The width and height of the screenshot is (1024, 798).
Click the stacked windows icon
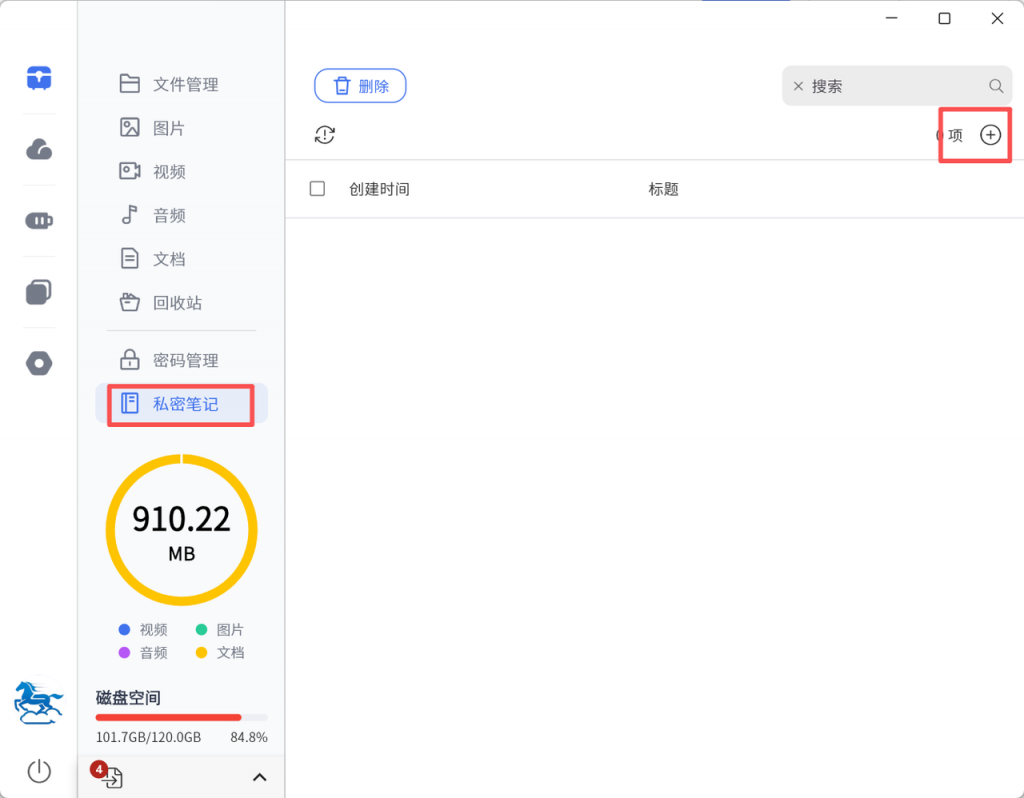click(39, 292)
